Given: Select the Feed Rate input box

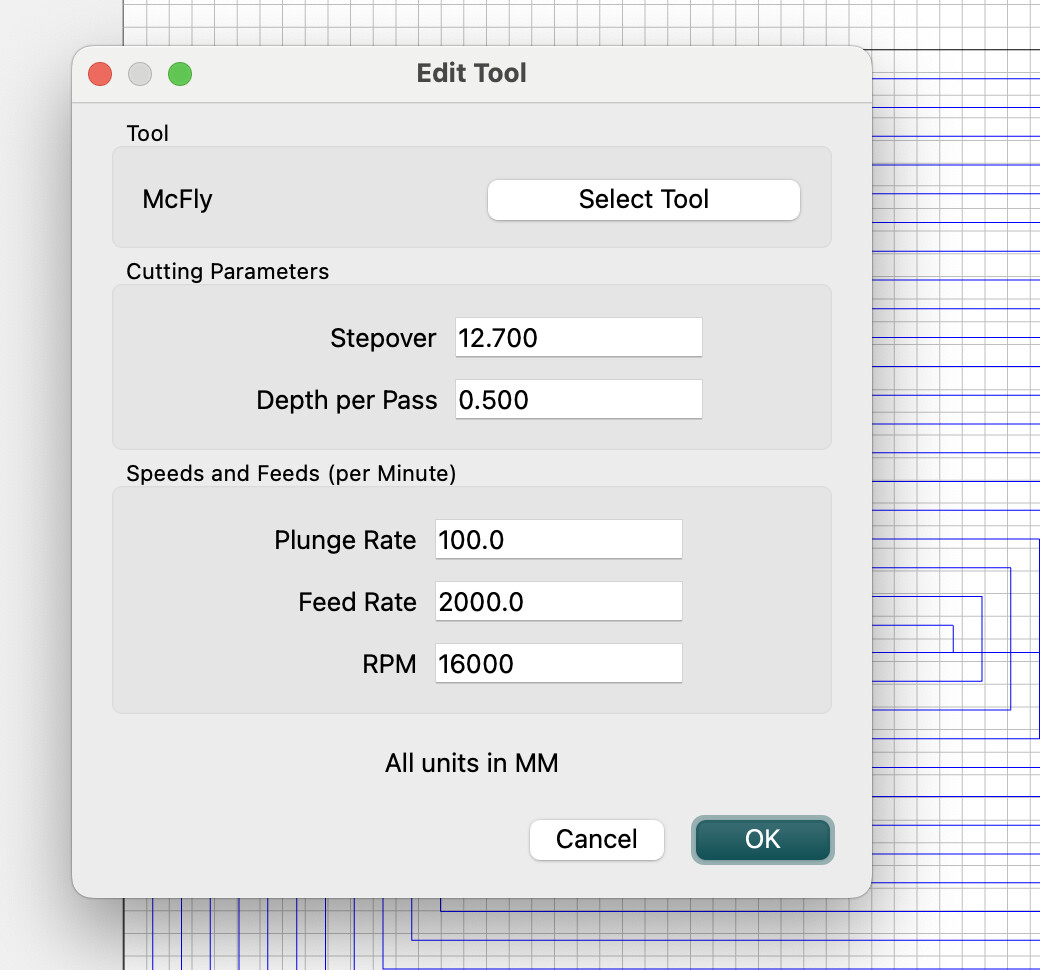Looking at the screenshot, I should click(x=558, y=602).
